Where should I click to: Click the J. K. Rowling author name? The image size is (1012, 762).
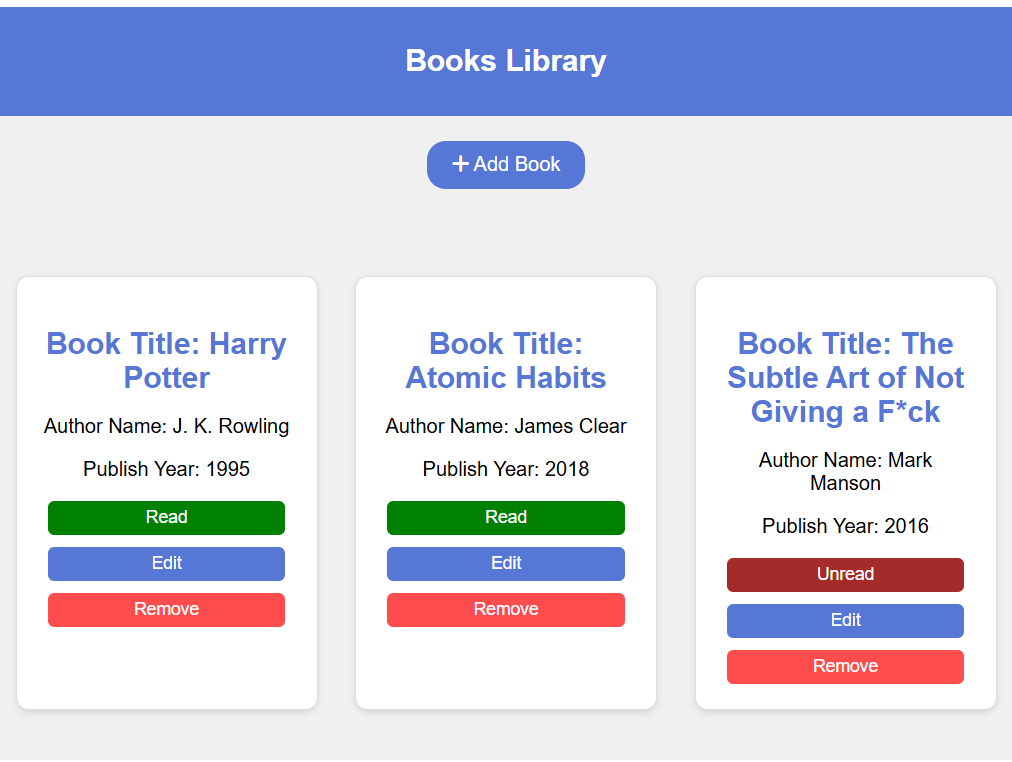[x=166, y=427]
